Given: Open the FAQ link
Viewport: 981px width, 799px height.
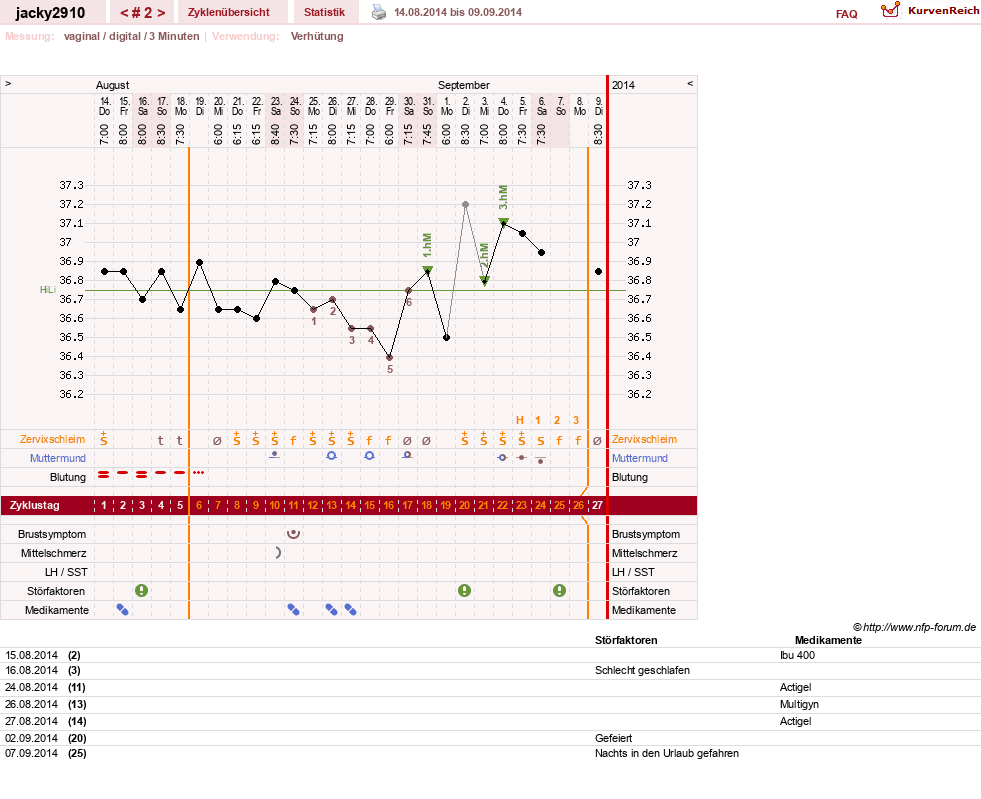Looking at the screenshot, I should pyautogui.click(x=846, y=14).
